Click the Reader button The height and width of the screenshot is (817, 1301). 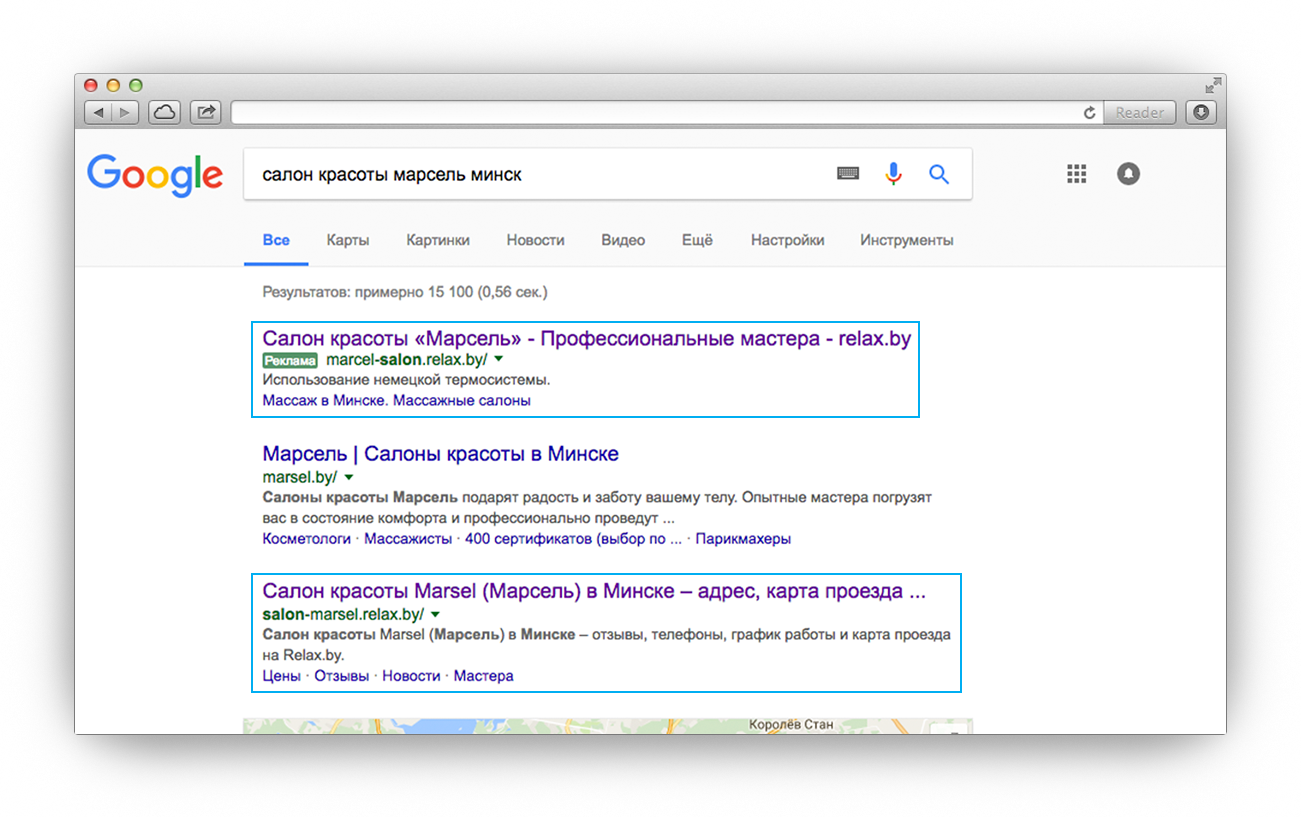tap(1140, 112)
